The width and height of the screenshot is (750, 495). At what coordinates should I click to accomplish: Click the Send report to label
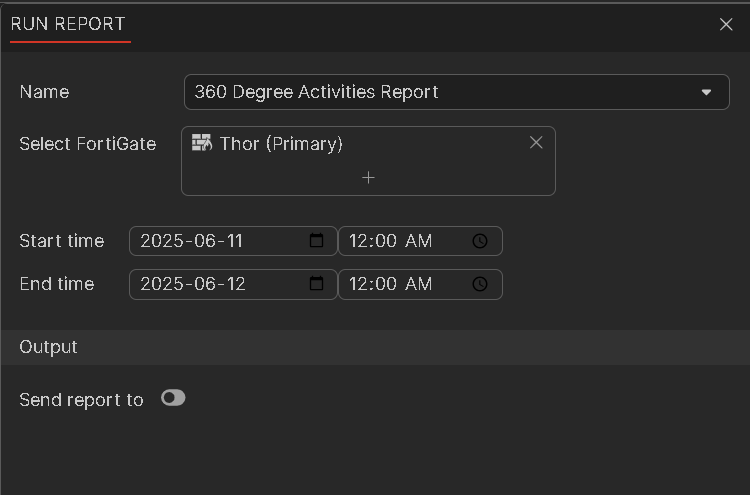[81, 400]
